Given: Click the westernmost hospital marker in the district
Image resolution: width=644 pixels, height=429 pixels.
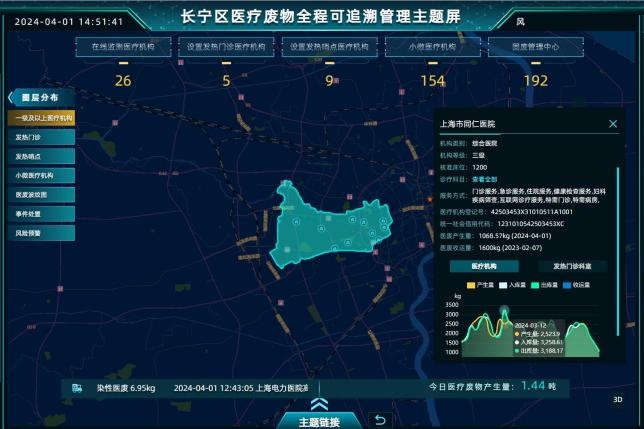Looking at the screenshot, I should pos(296,222).
